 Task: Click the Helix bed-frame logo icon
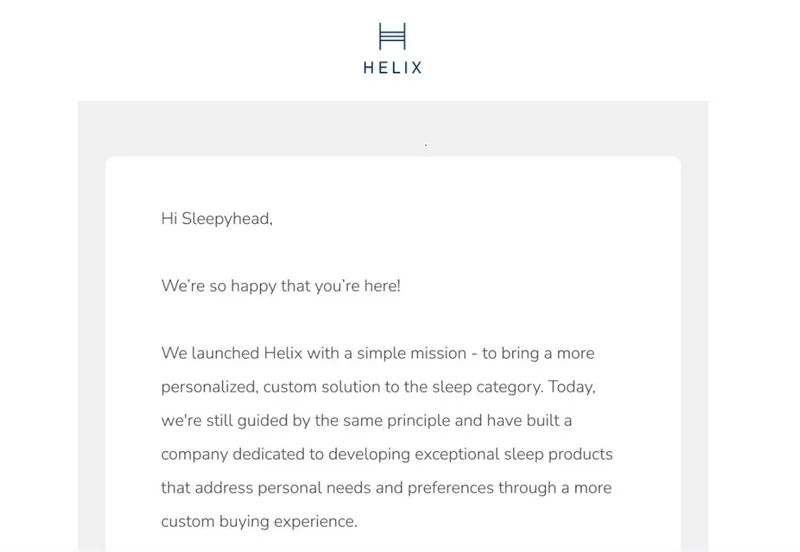393,37
